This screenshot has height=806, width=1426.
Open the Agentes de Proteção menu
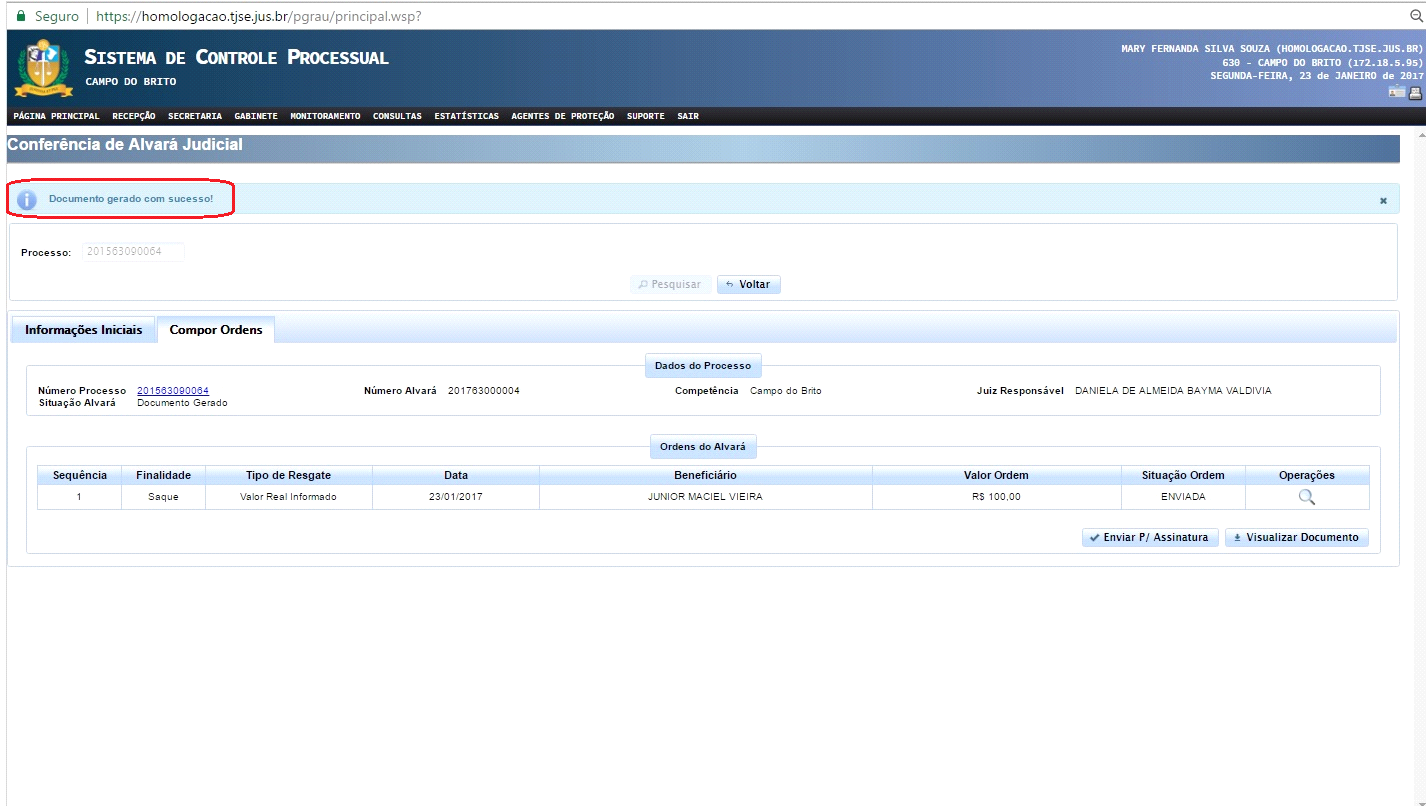[562, 116]
